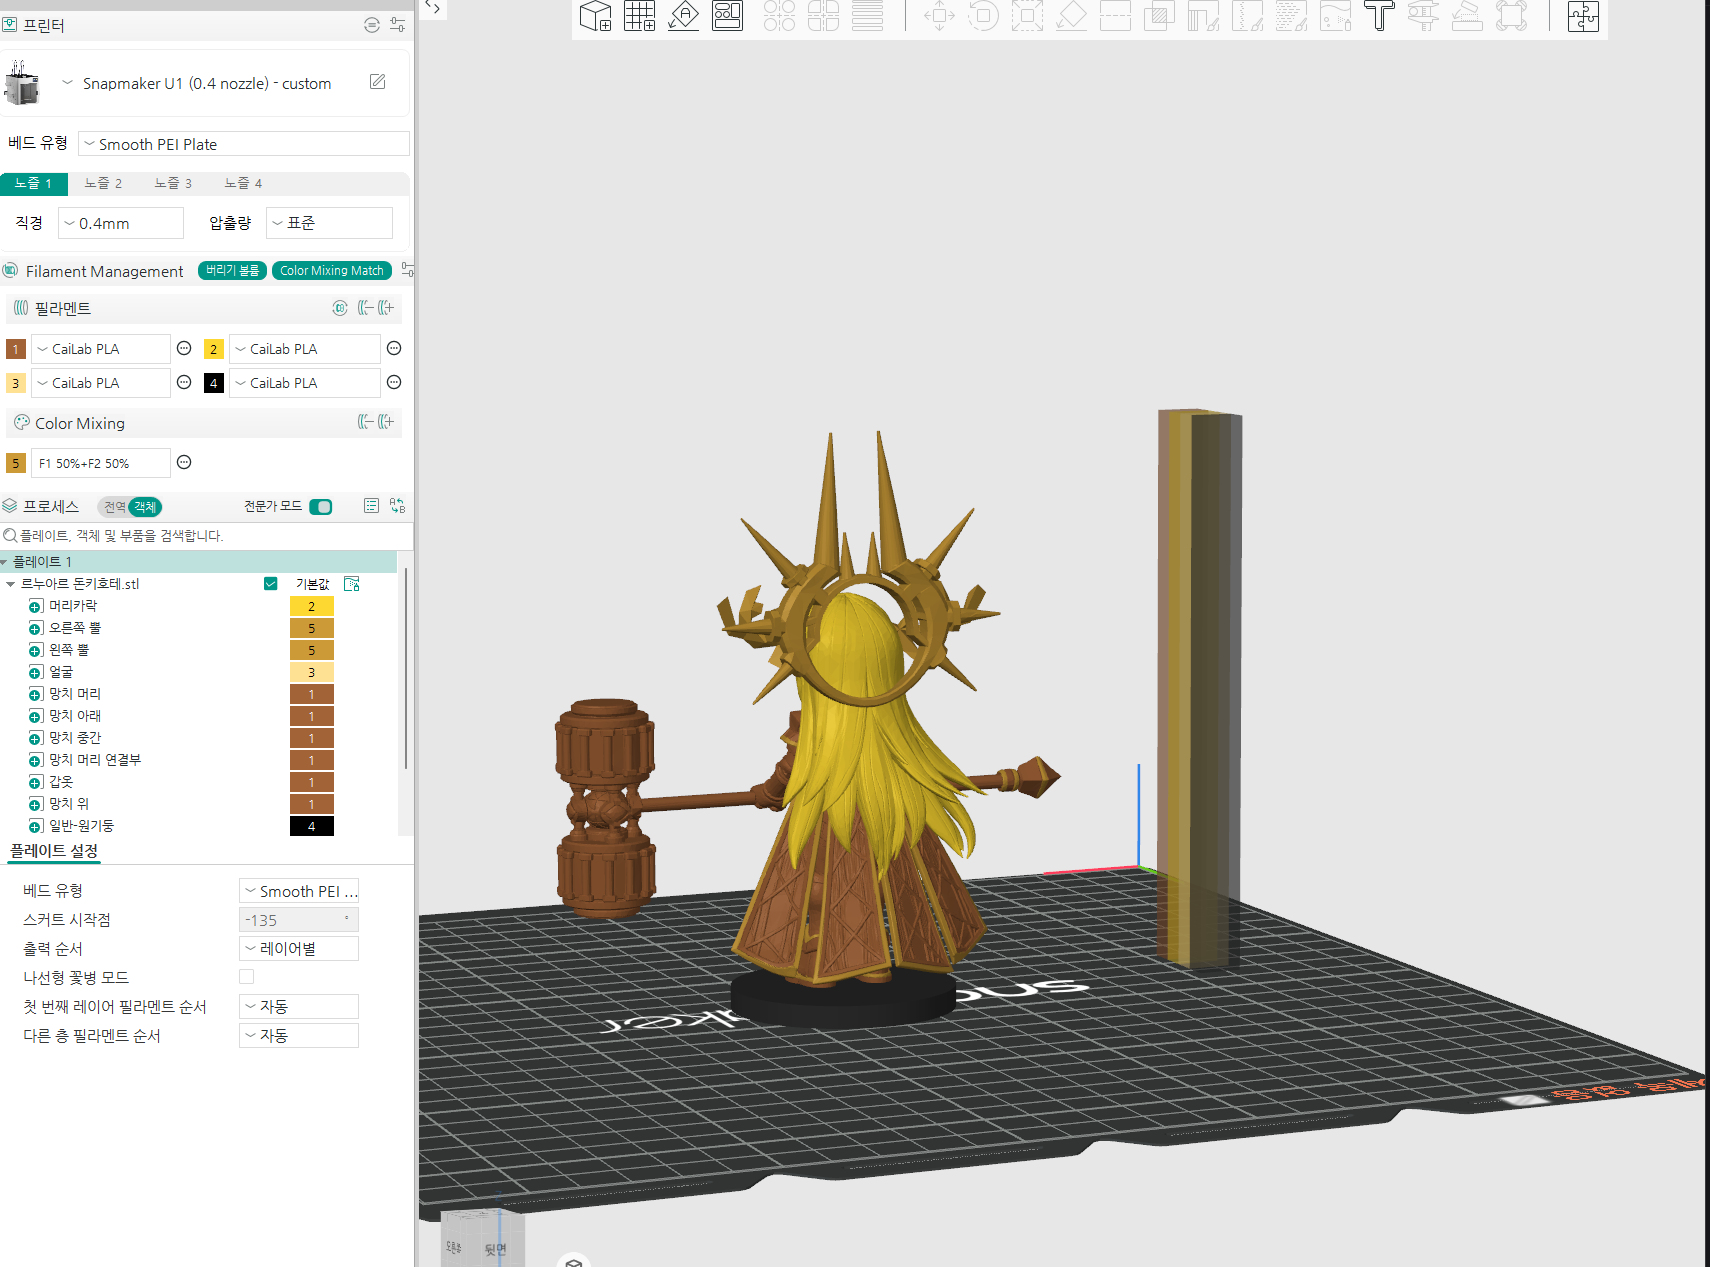Open 첫 번째 레이어 필라멘트 순서 dropdown
The image size is (1710, 1267).
[299, 1006]
